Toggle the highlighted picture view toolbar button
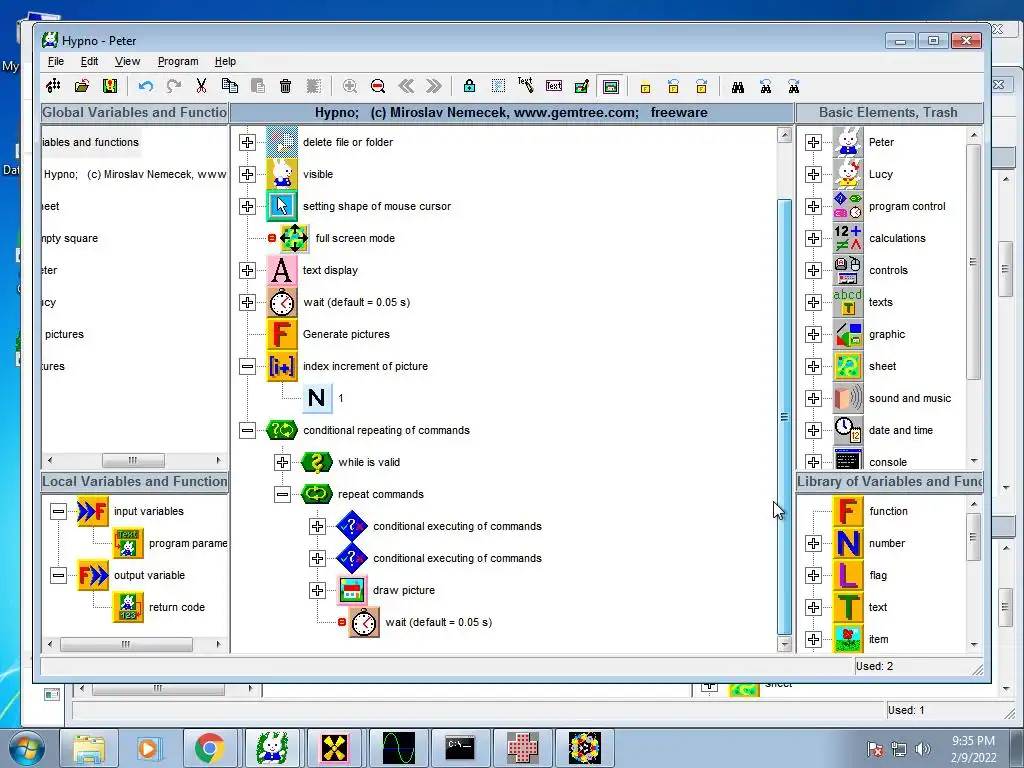The image size is (1024, 768). point(611,86)
